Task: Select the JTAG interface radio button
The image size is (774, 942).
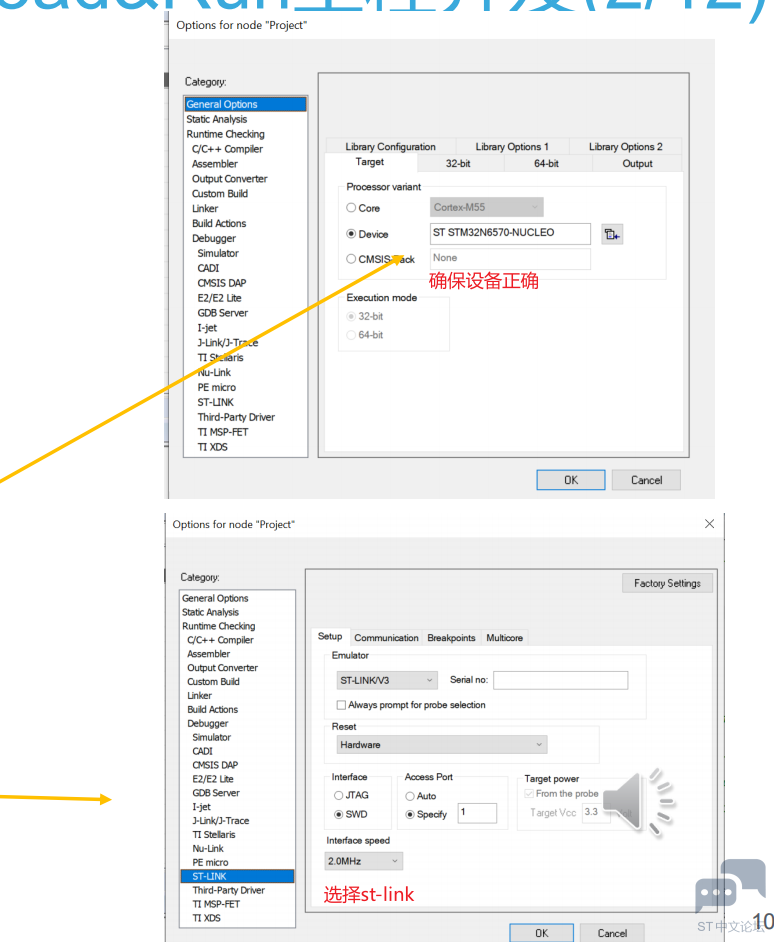Action: (x=339, y=796)
